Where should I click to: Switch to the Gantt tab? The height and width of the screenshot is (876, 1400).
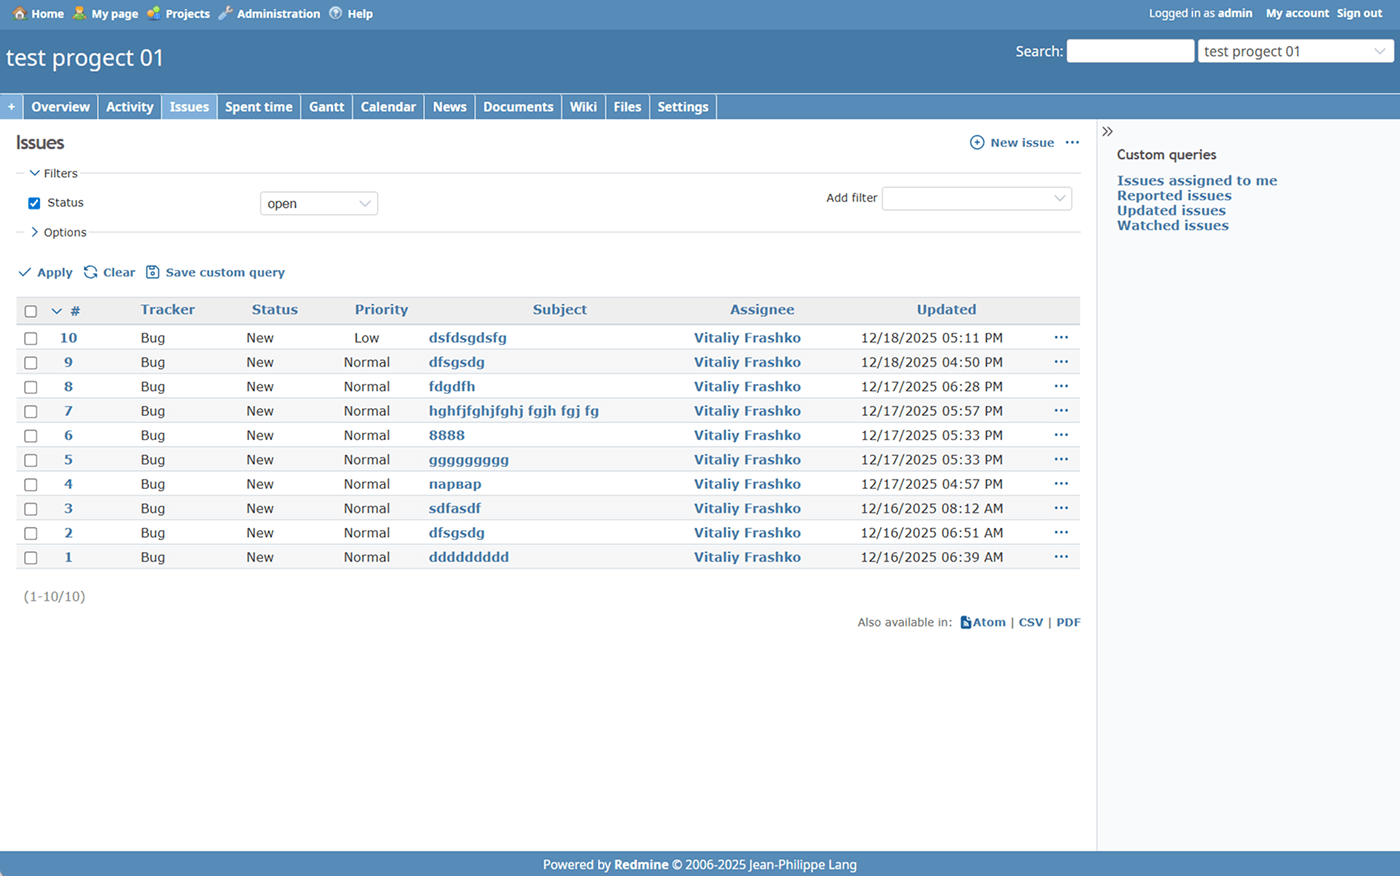[326, 107]
